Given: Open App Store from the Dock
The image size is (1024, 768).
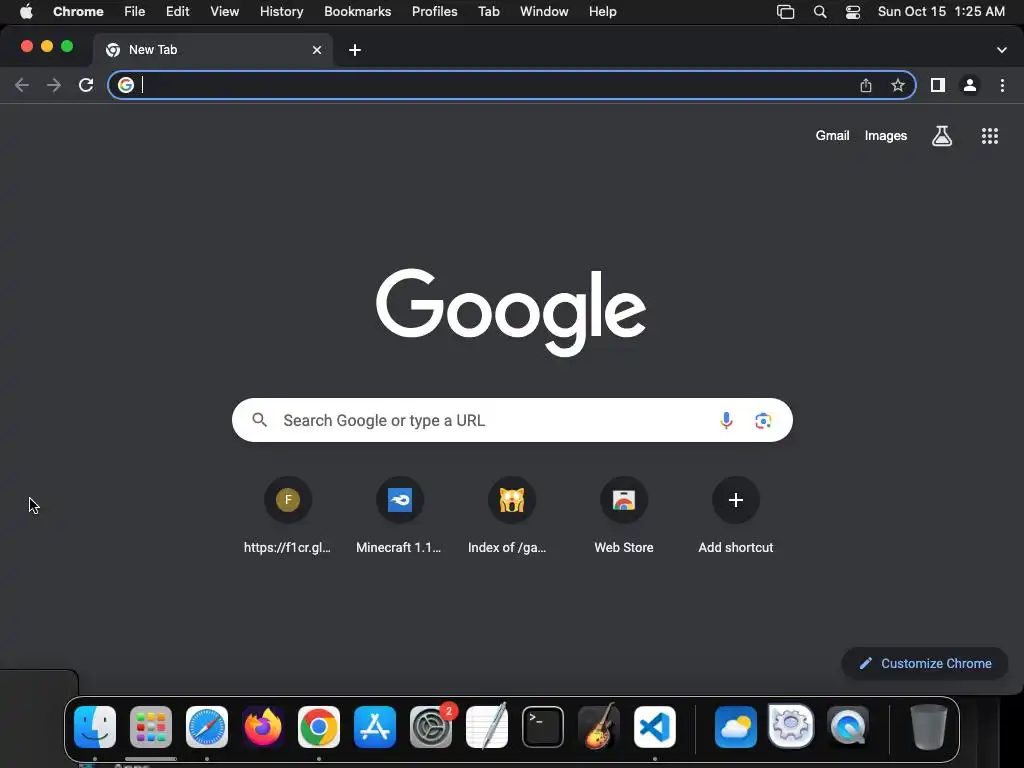Looking at the screenshot, I should pos(375,727).
